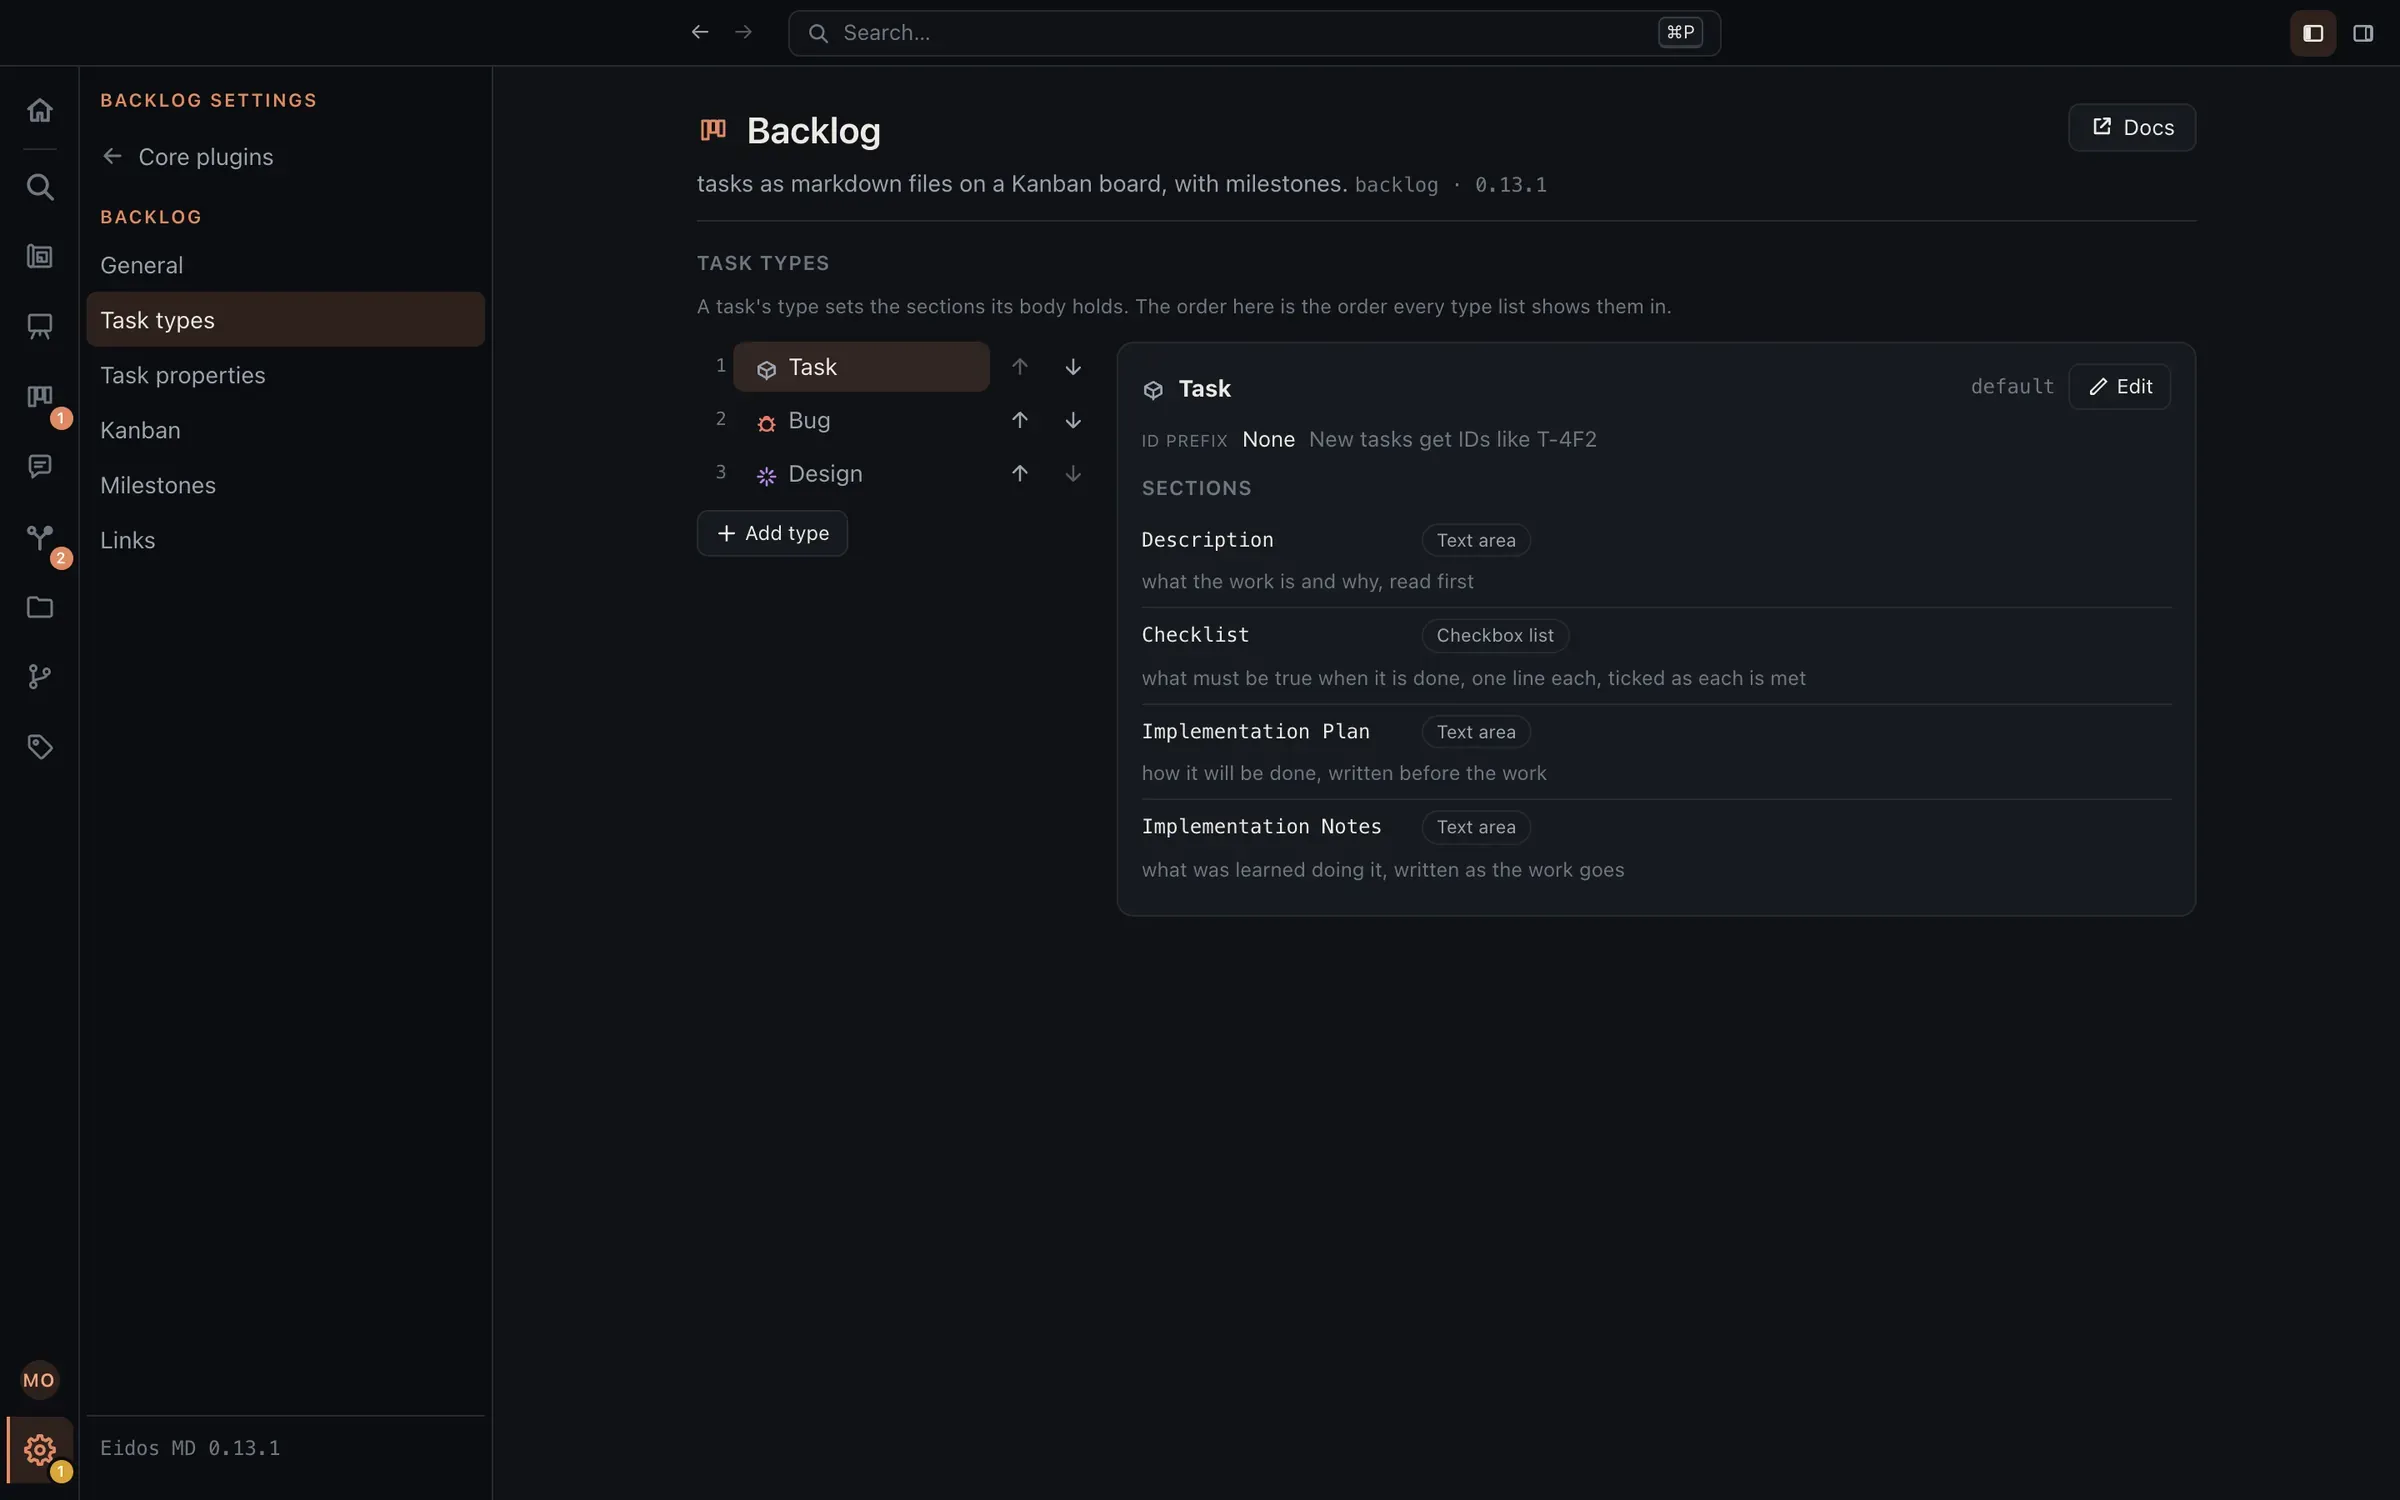
Task: Move the Task type down
Action: pyautogui.click(x=1073, y=367)
